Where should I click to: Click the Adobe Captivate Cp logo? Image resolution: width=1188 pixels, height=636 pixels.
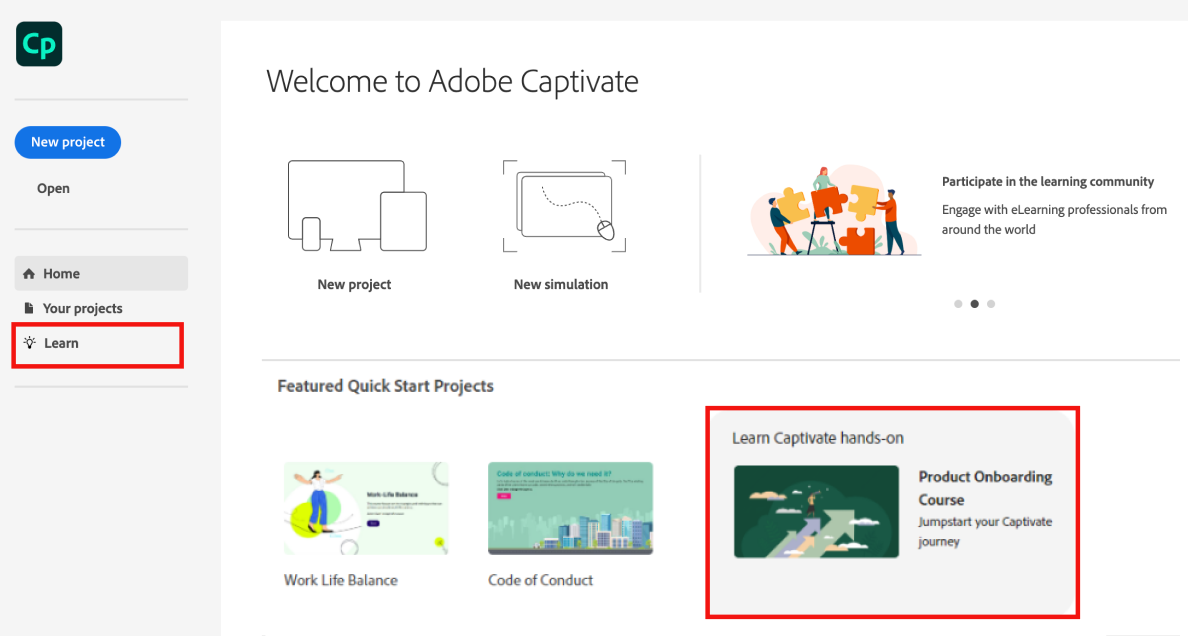click(39, 45)
